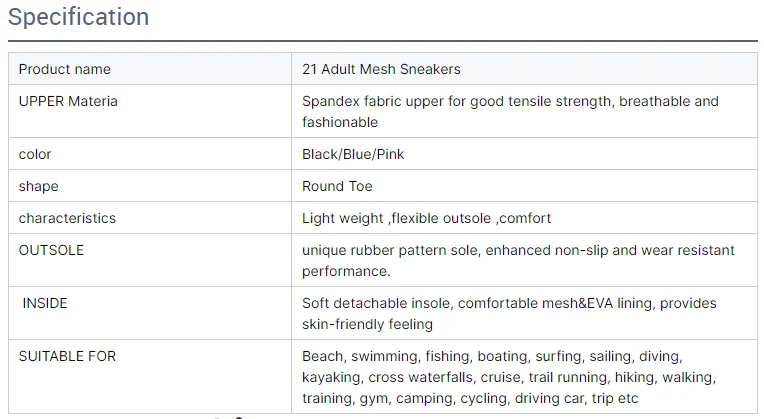Click the "color" row label

point(35,154)
